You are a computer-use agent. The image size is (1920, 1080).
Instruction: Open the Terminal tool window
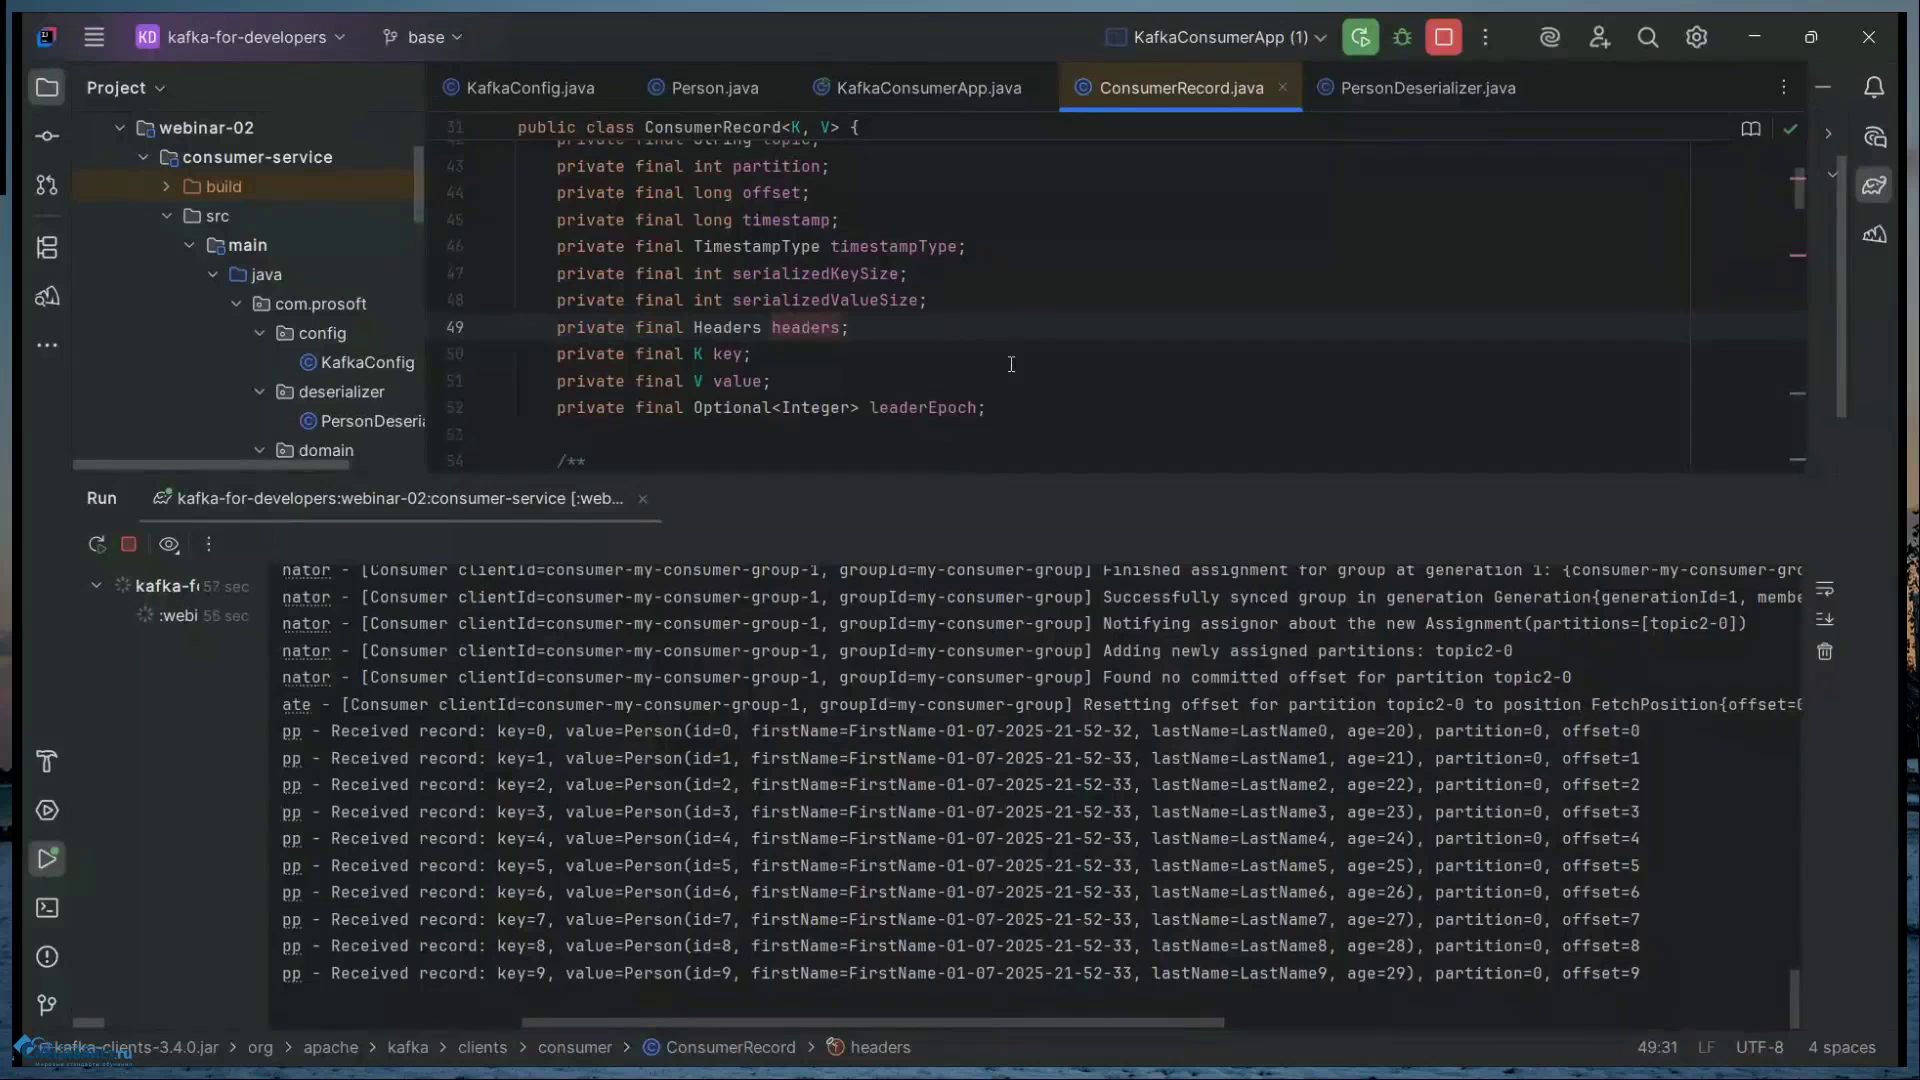[x=47, y=908]
